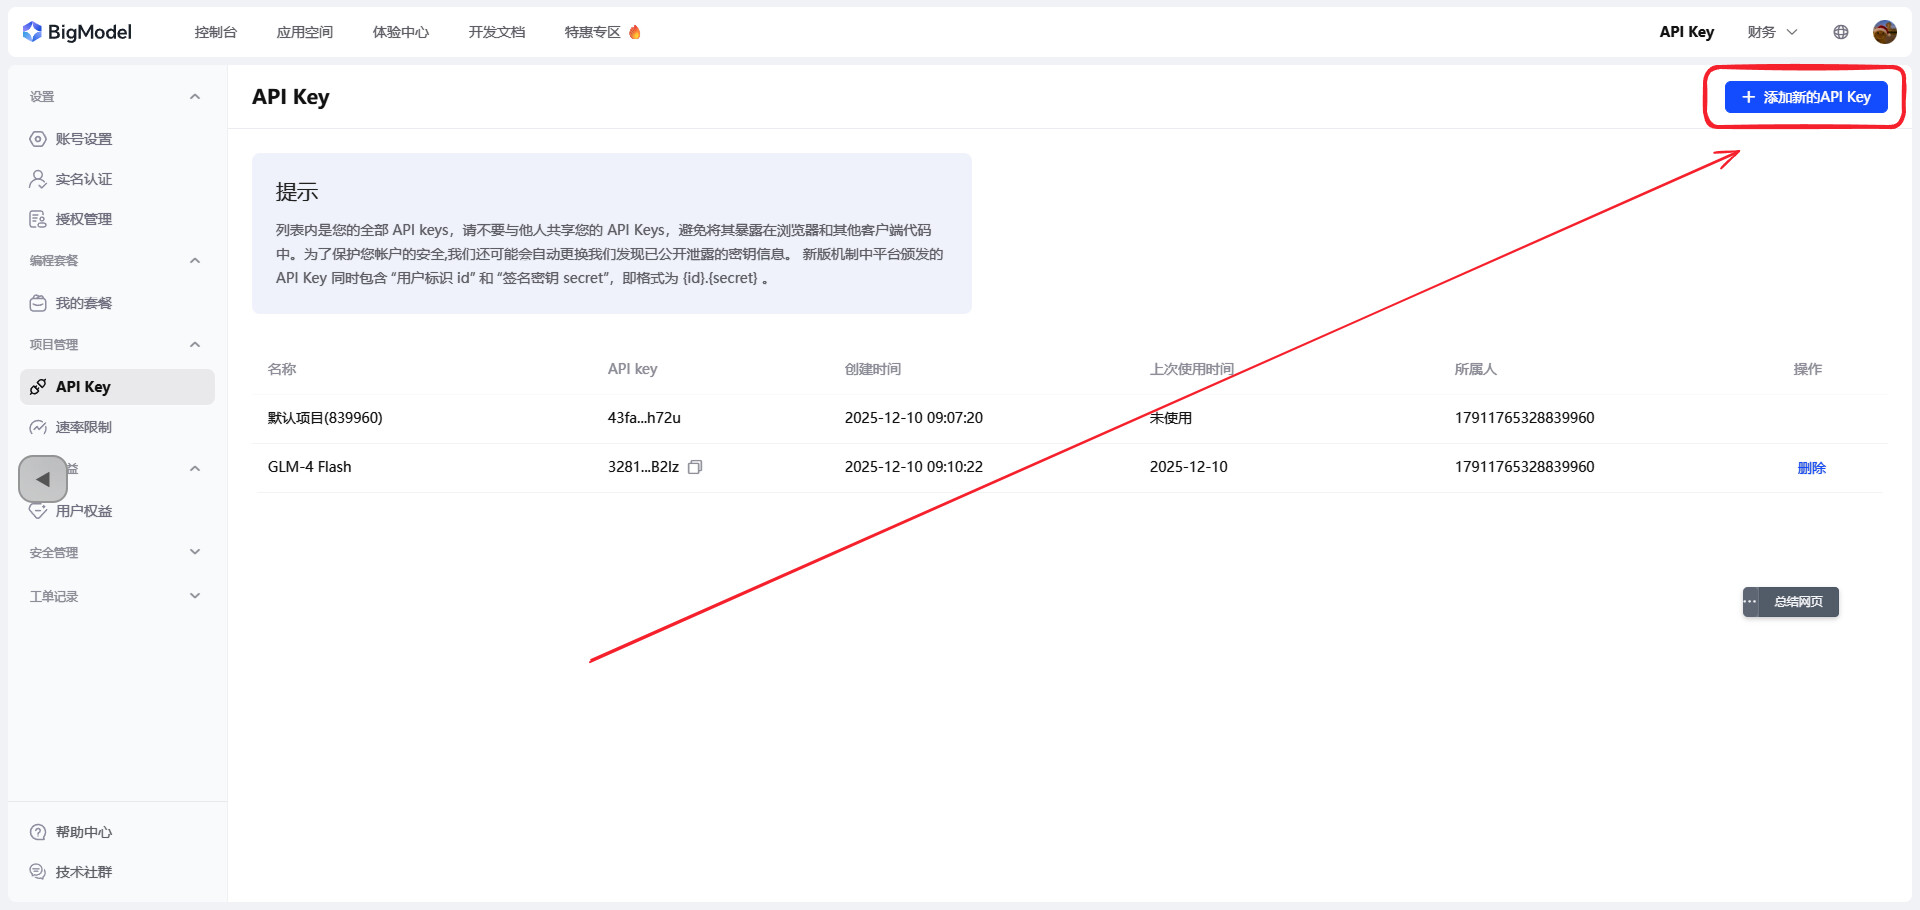Click 添加新的API Key button

tap(1806, 97)
